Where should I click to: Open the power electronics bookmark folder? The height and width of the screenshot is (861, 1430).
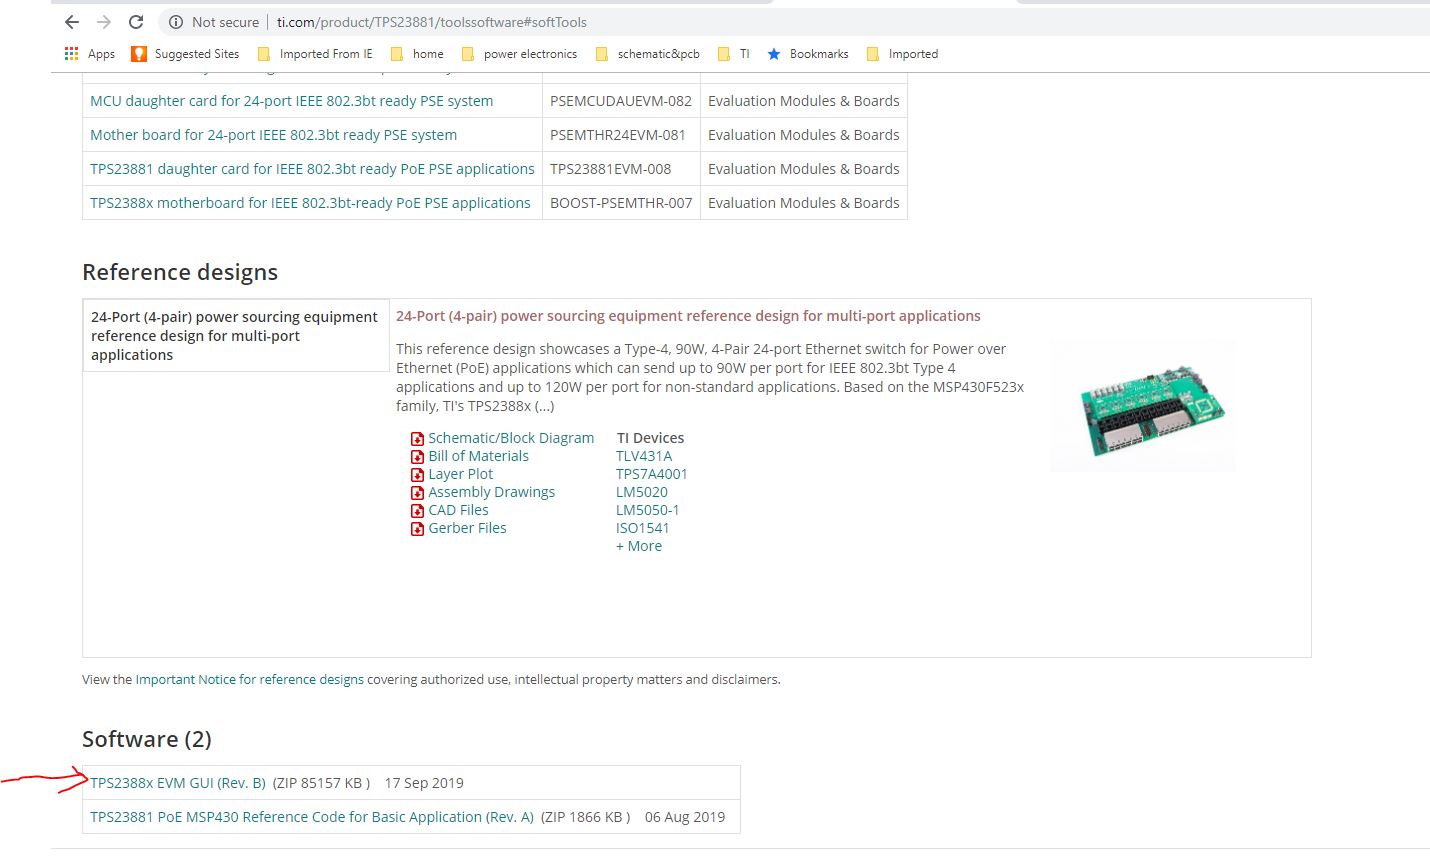tap(519, 54)
